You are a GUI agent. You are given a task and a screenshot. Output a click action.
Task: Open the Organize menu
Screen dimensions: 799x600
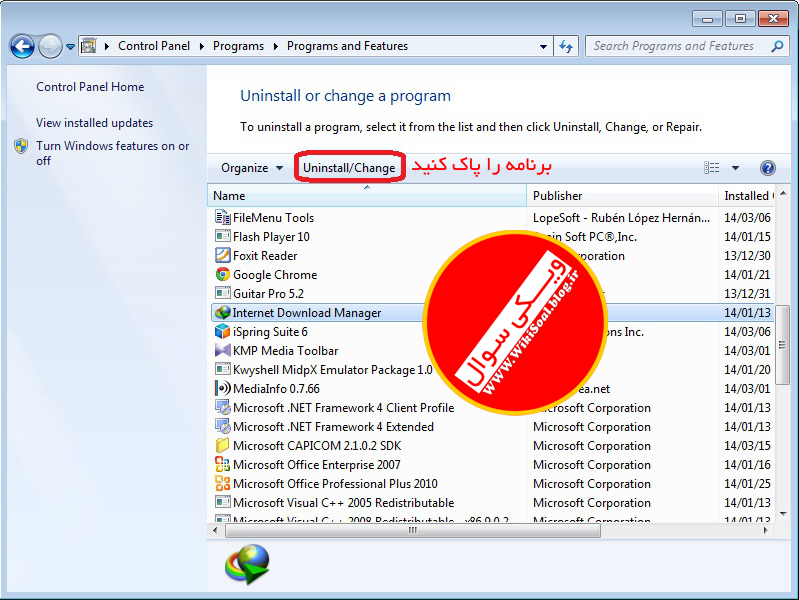pyautogui.click(x=252, y=168)
